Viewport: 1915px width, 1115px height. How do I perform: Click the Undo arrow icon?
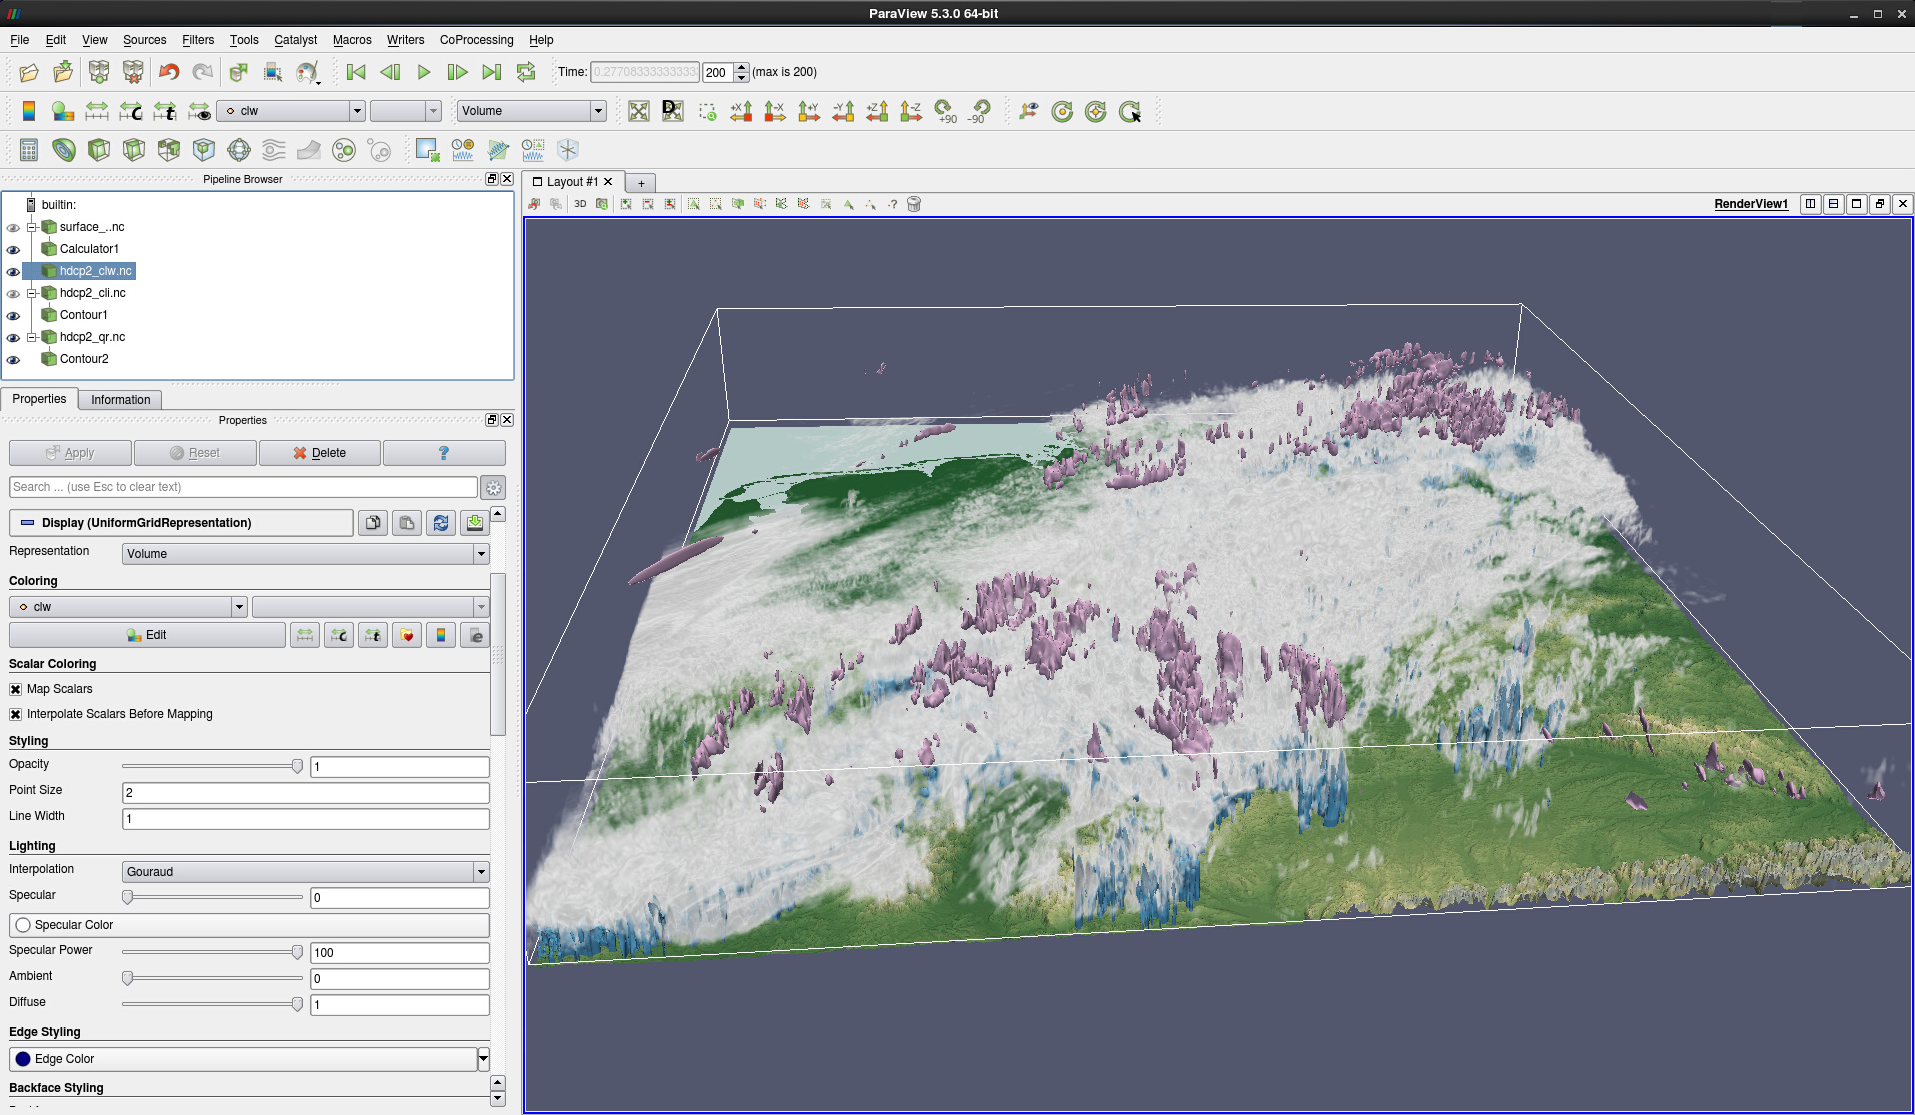pyautogui.click(x=169, y=72)
